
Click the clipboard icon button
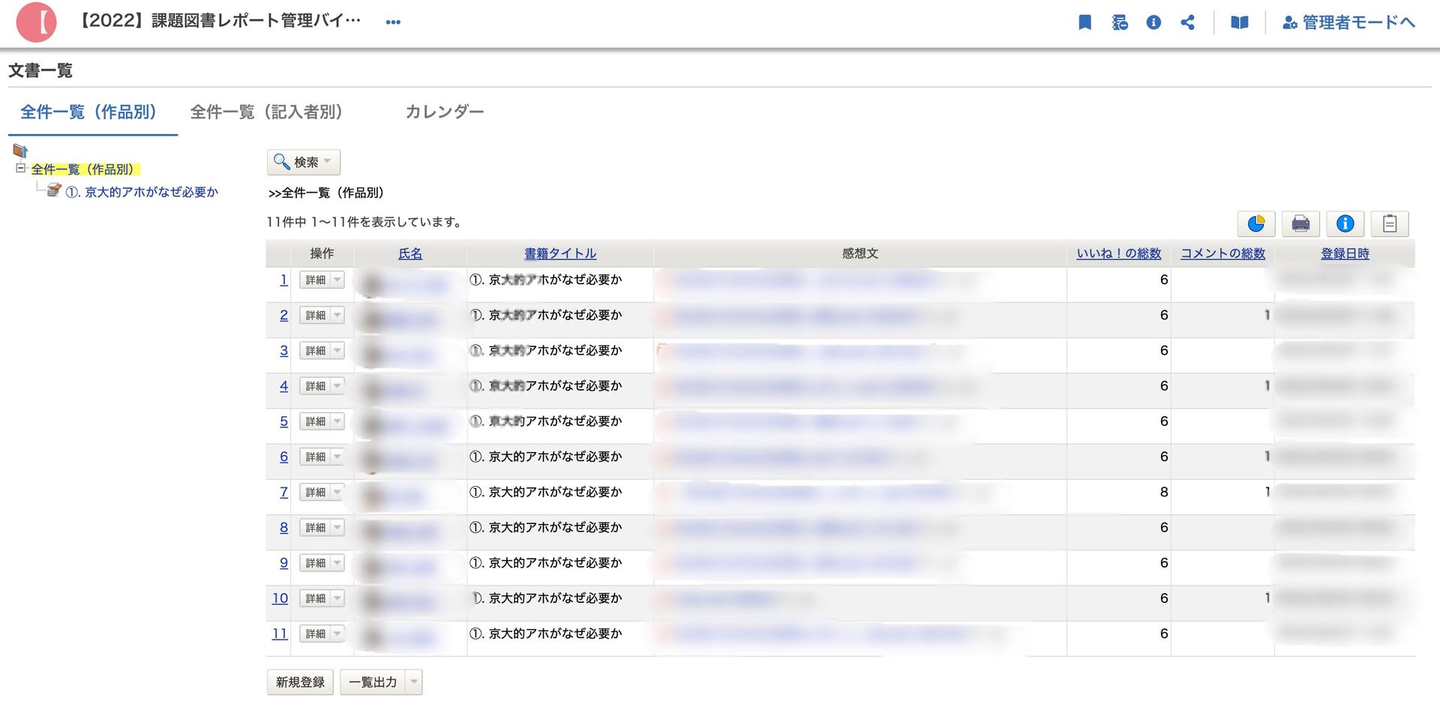(x=1390, y=223)
